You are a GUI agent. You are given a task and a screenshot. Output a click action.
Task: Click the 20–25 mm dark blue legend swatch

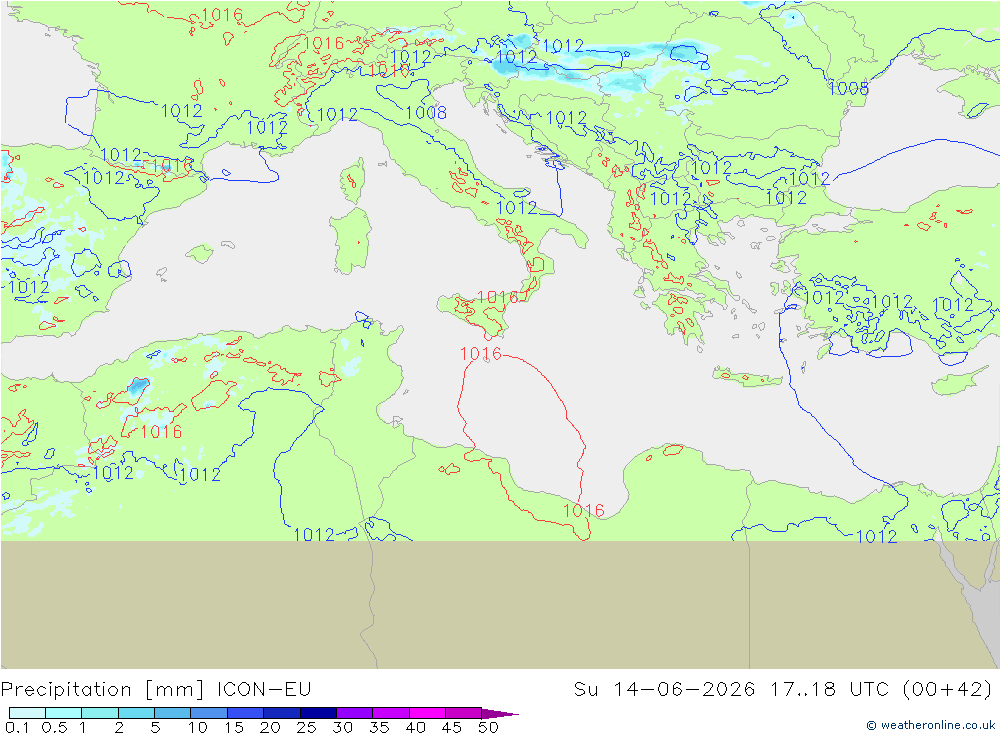(281, 713)
